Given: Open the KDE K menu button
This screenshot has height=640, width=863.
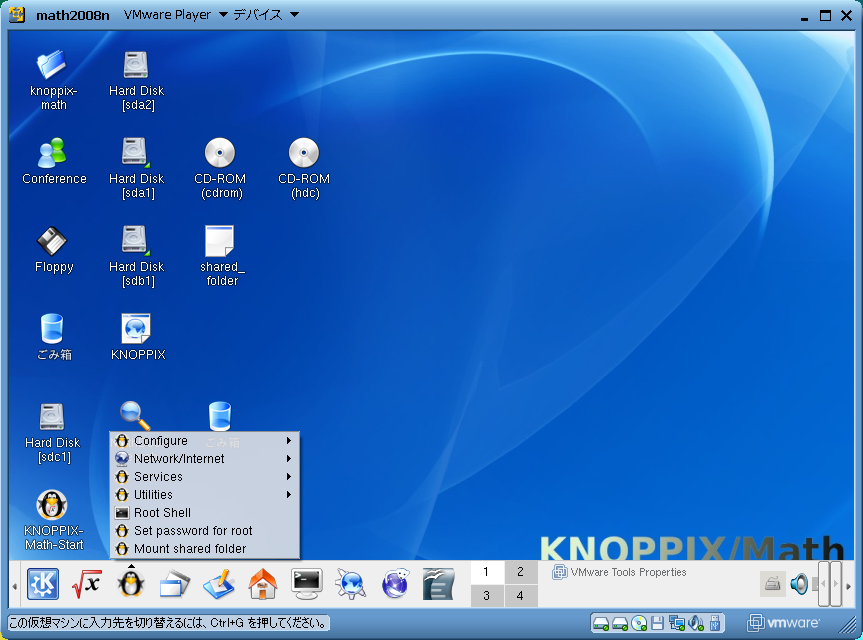Looking at the screenshot, I should 43,584.
